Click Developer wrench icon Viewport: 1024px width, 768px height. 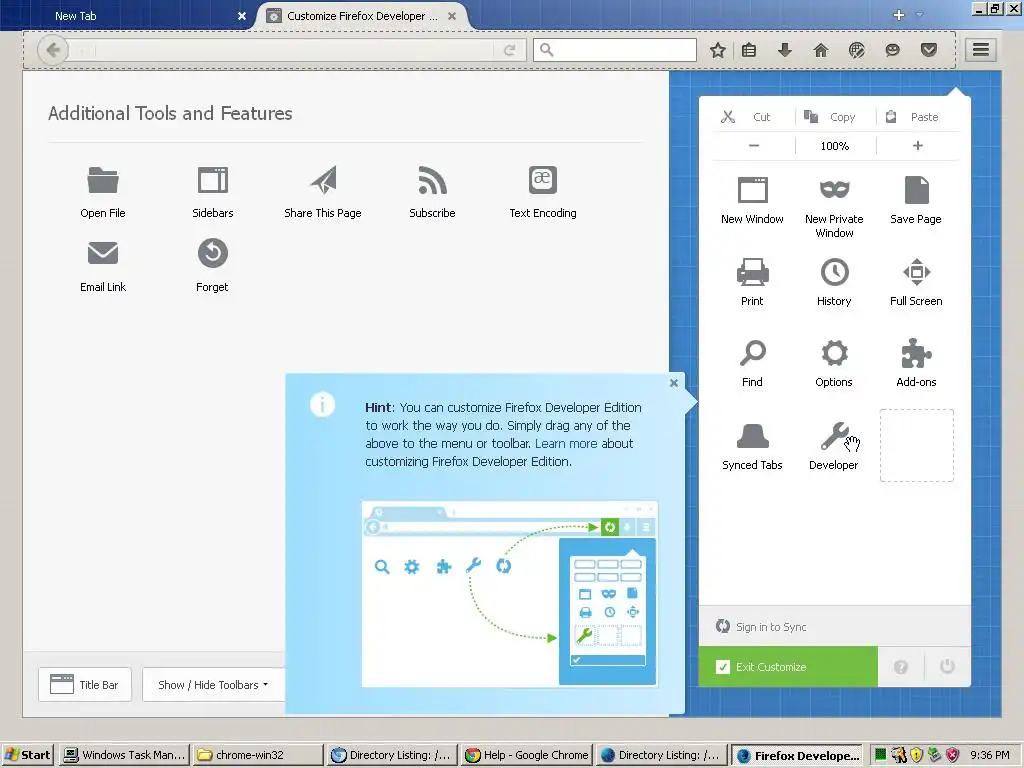click(x=834, y=436)
